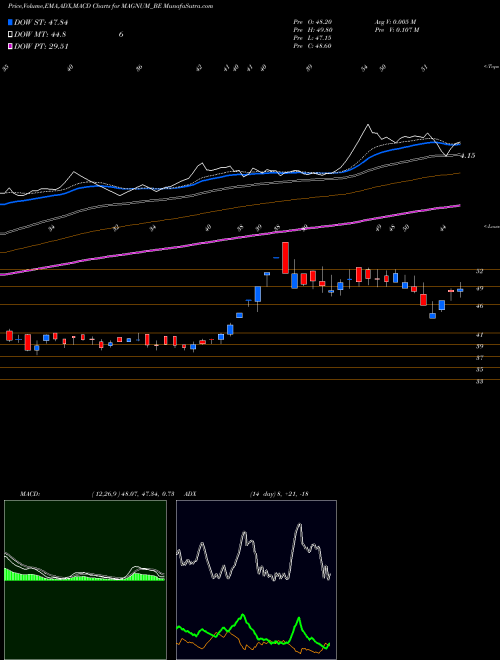Click the 39 price level label
The image size is (500, 660).
click(479, 346)
